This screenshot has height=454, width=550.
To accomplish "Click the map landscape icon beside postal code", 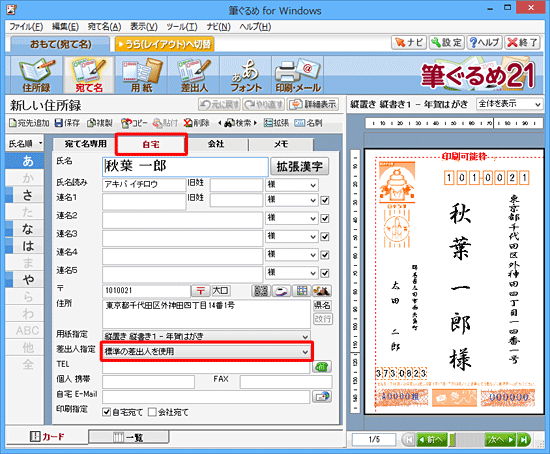I will click(x=321, y=291).
